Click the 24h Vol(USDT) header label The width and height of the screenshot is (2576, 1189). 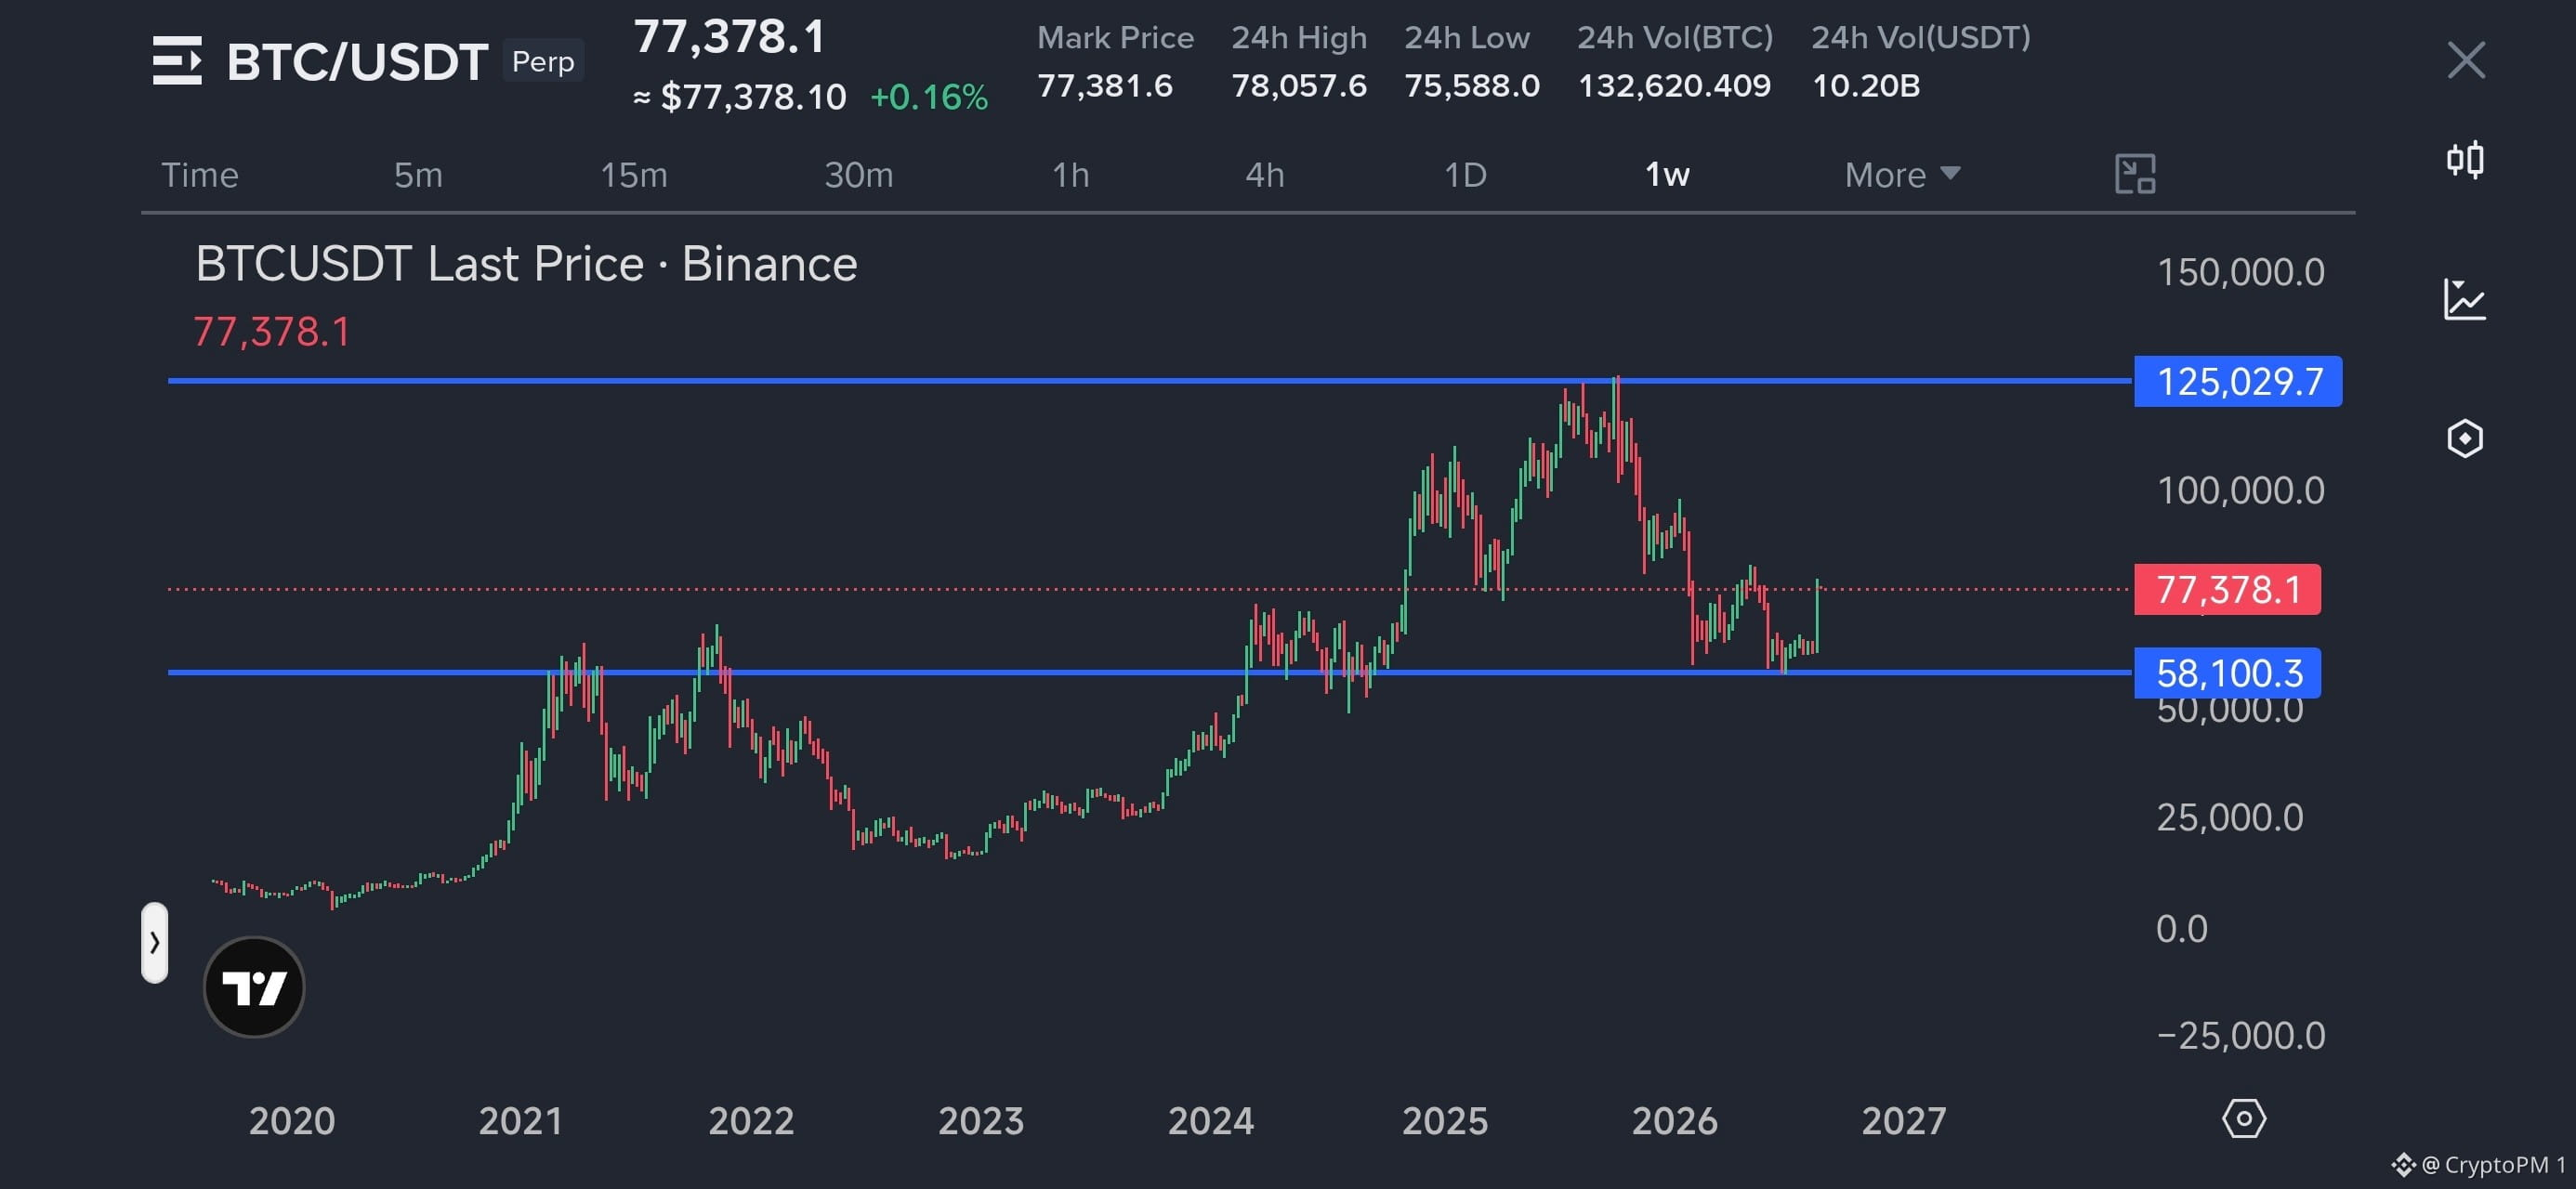pyautogui.click(x=1921, y=37)
